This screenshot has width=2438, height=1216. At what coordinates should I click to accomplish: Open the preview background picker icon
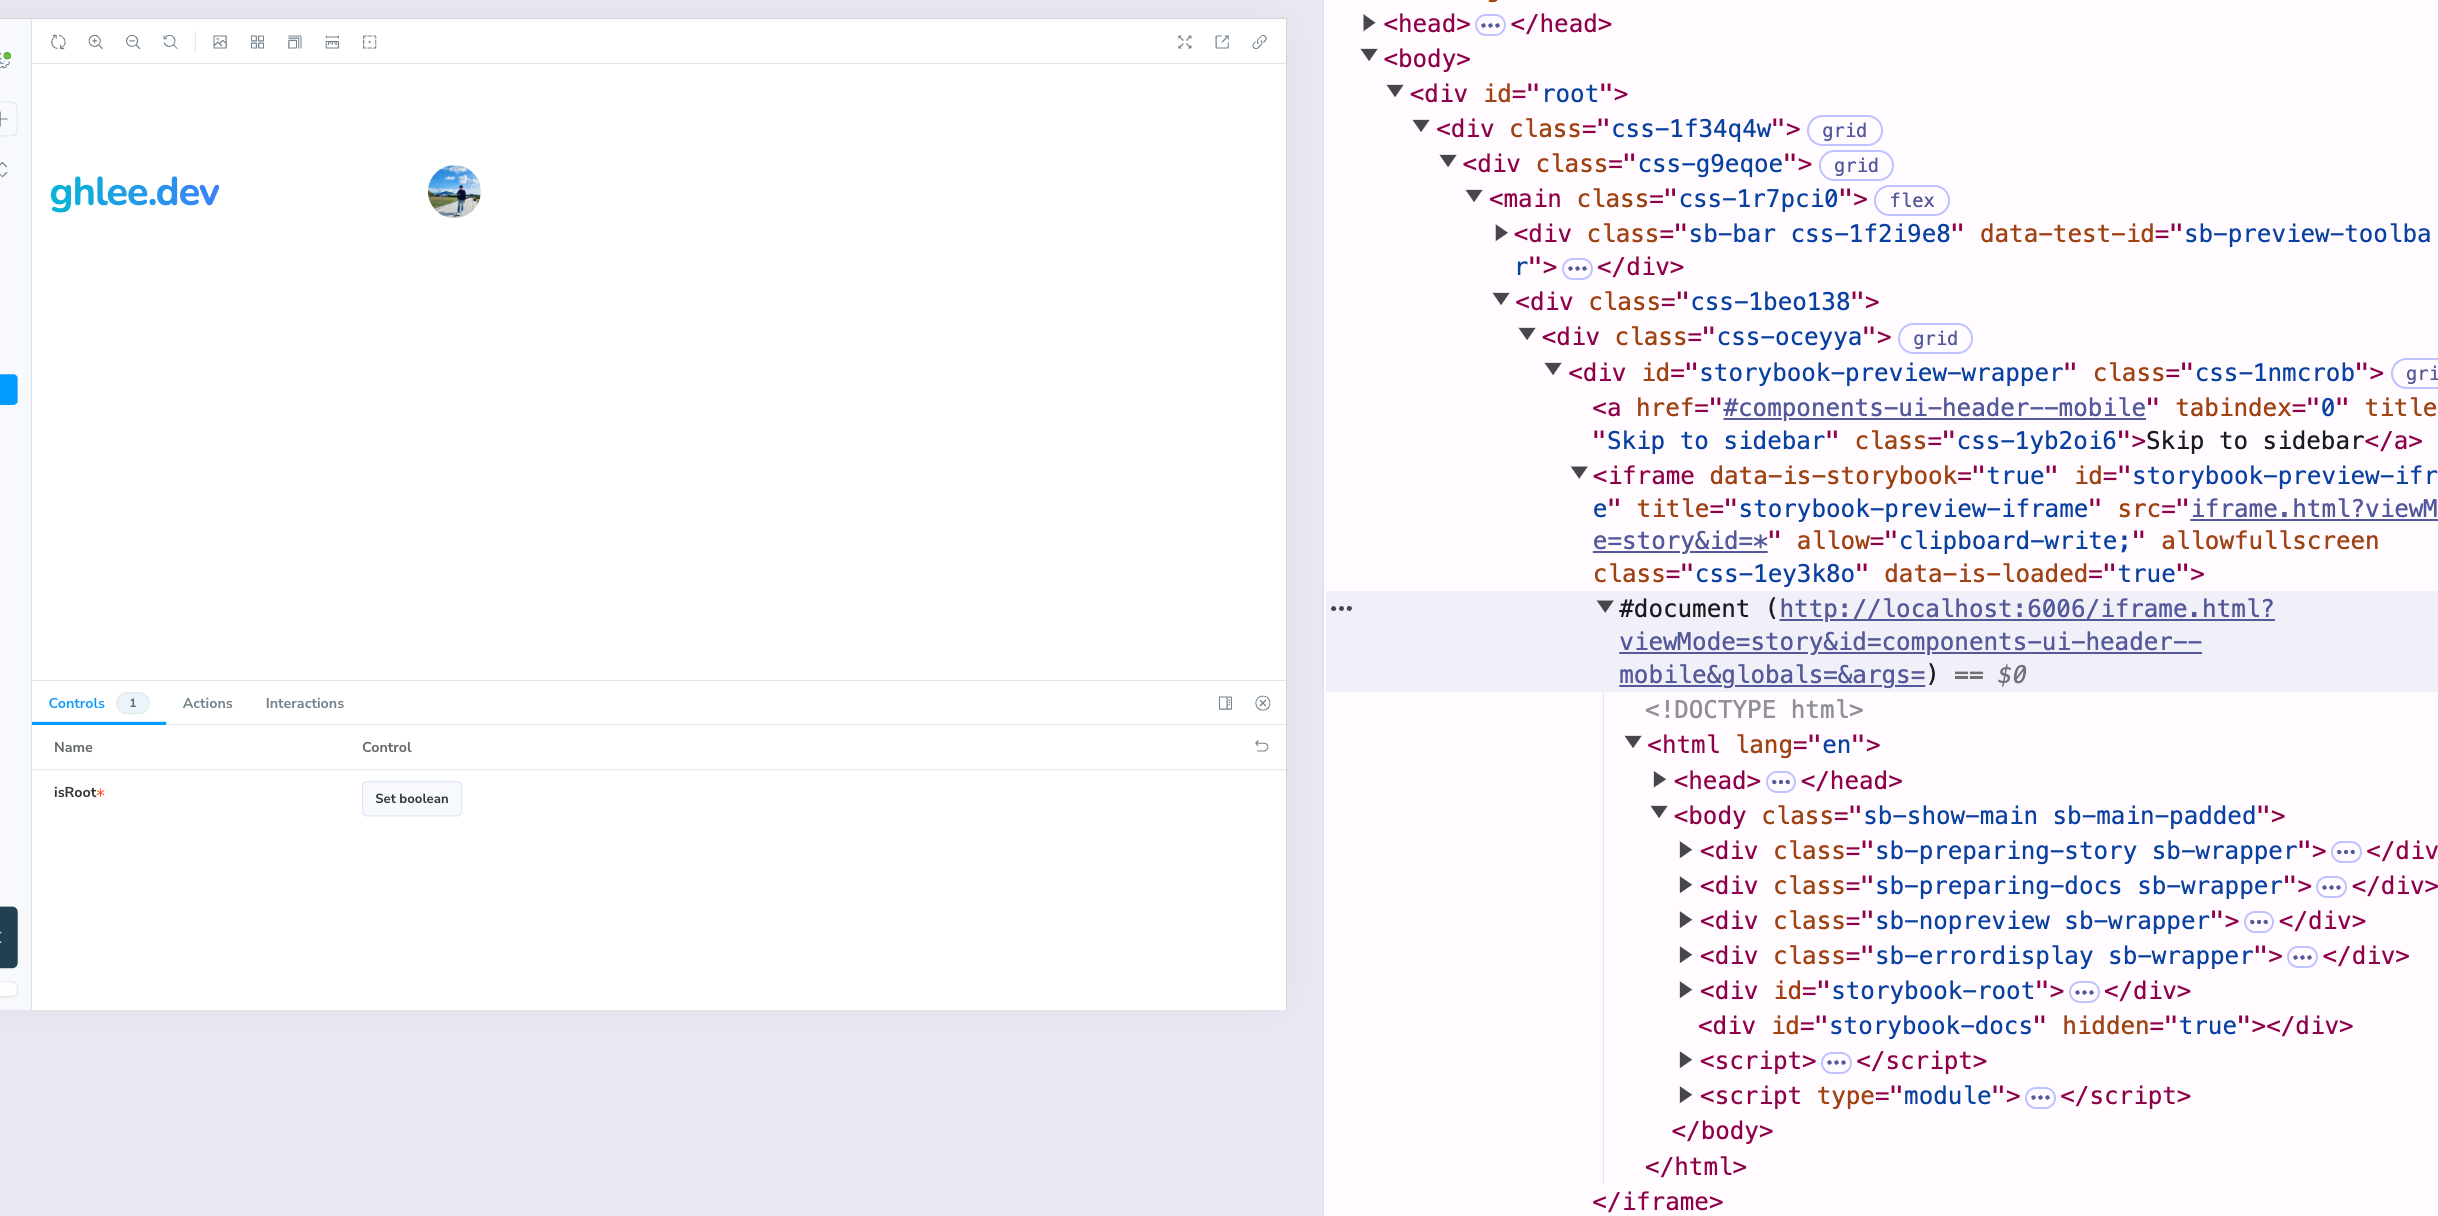point(220,42)
